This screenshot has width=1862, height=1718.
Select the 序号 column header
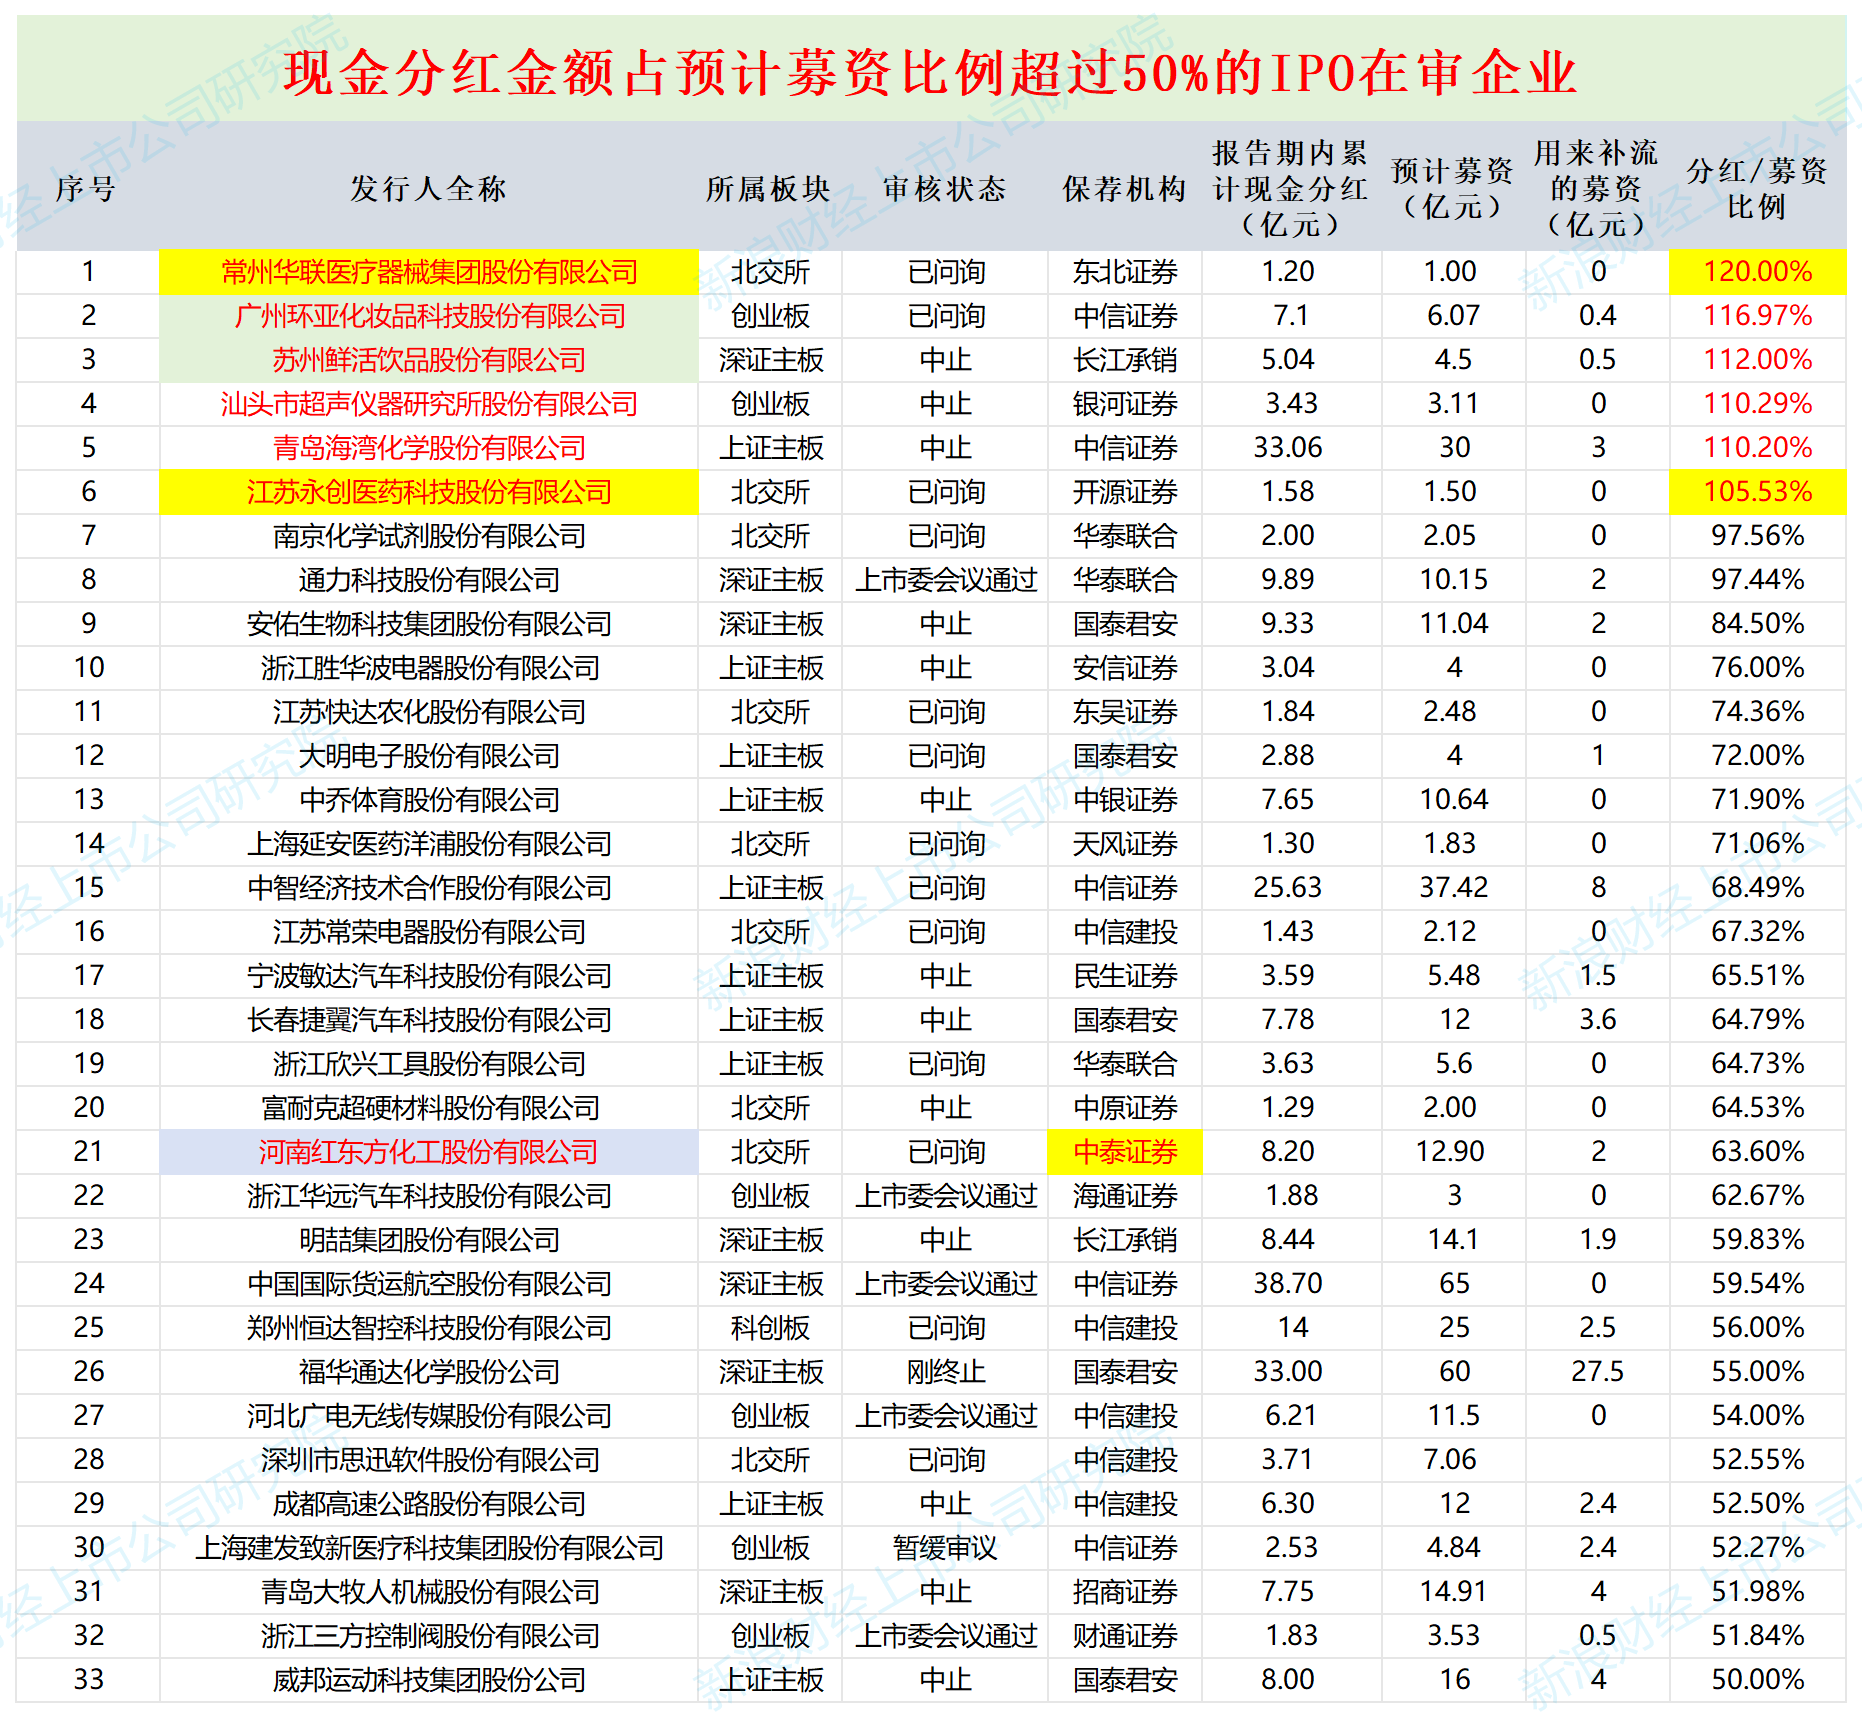(x=86, y=189)
